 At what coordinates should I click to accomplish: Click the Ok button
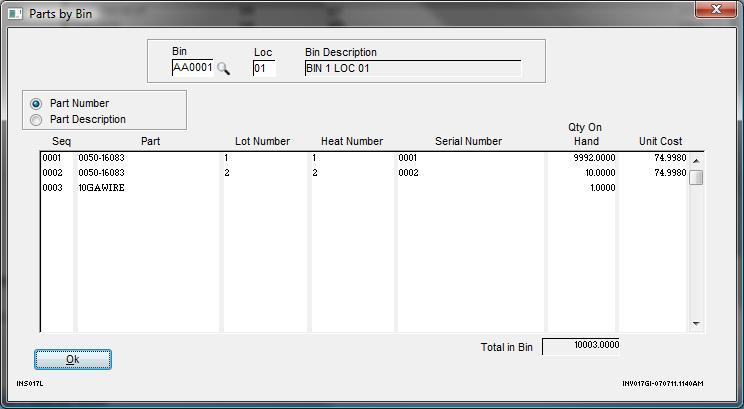(x=73, y=359)
